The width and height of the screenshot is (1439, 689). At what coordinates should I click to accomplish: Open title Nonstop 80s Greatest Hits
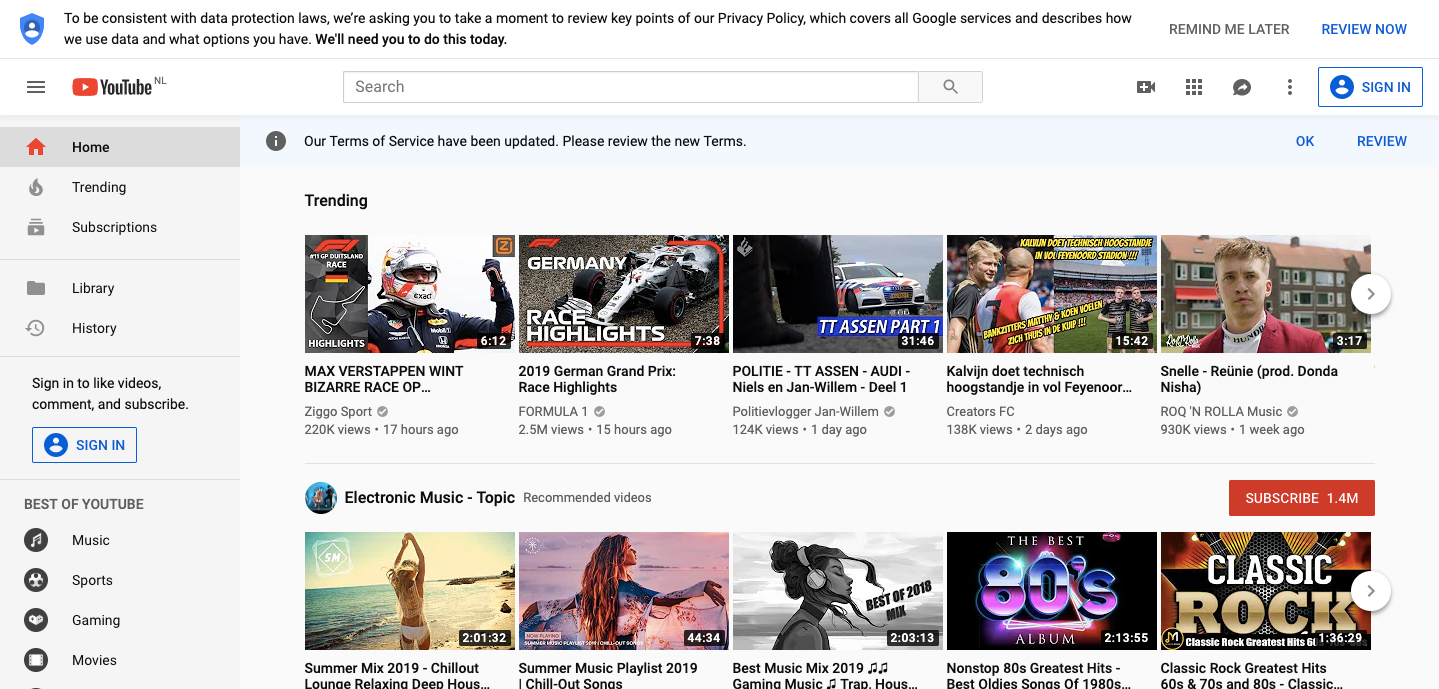click(x=1039, y=676)
